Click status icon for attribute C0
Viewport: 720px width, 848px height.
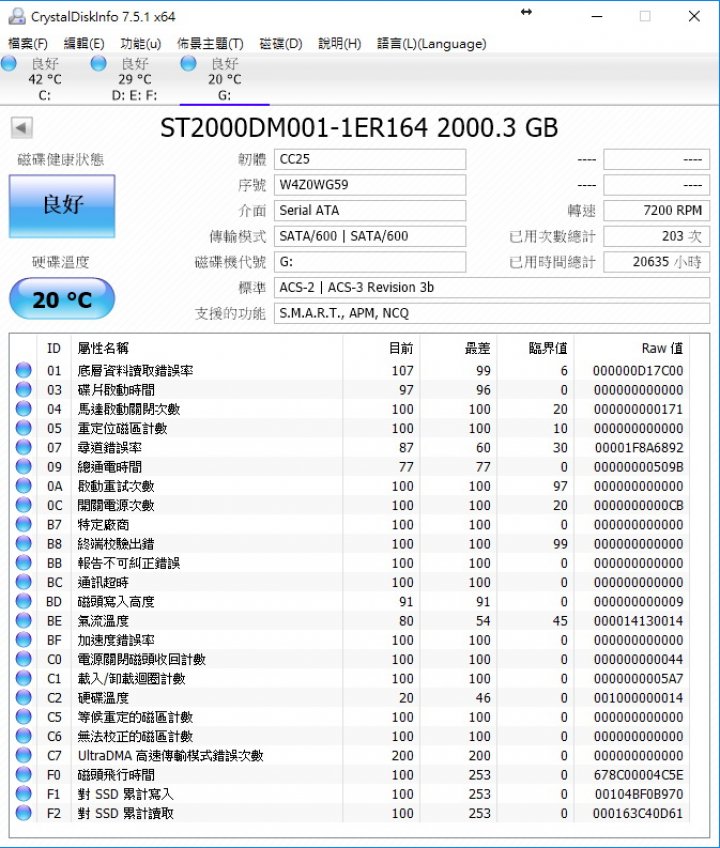23,659
